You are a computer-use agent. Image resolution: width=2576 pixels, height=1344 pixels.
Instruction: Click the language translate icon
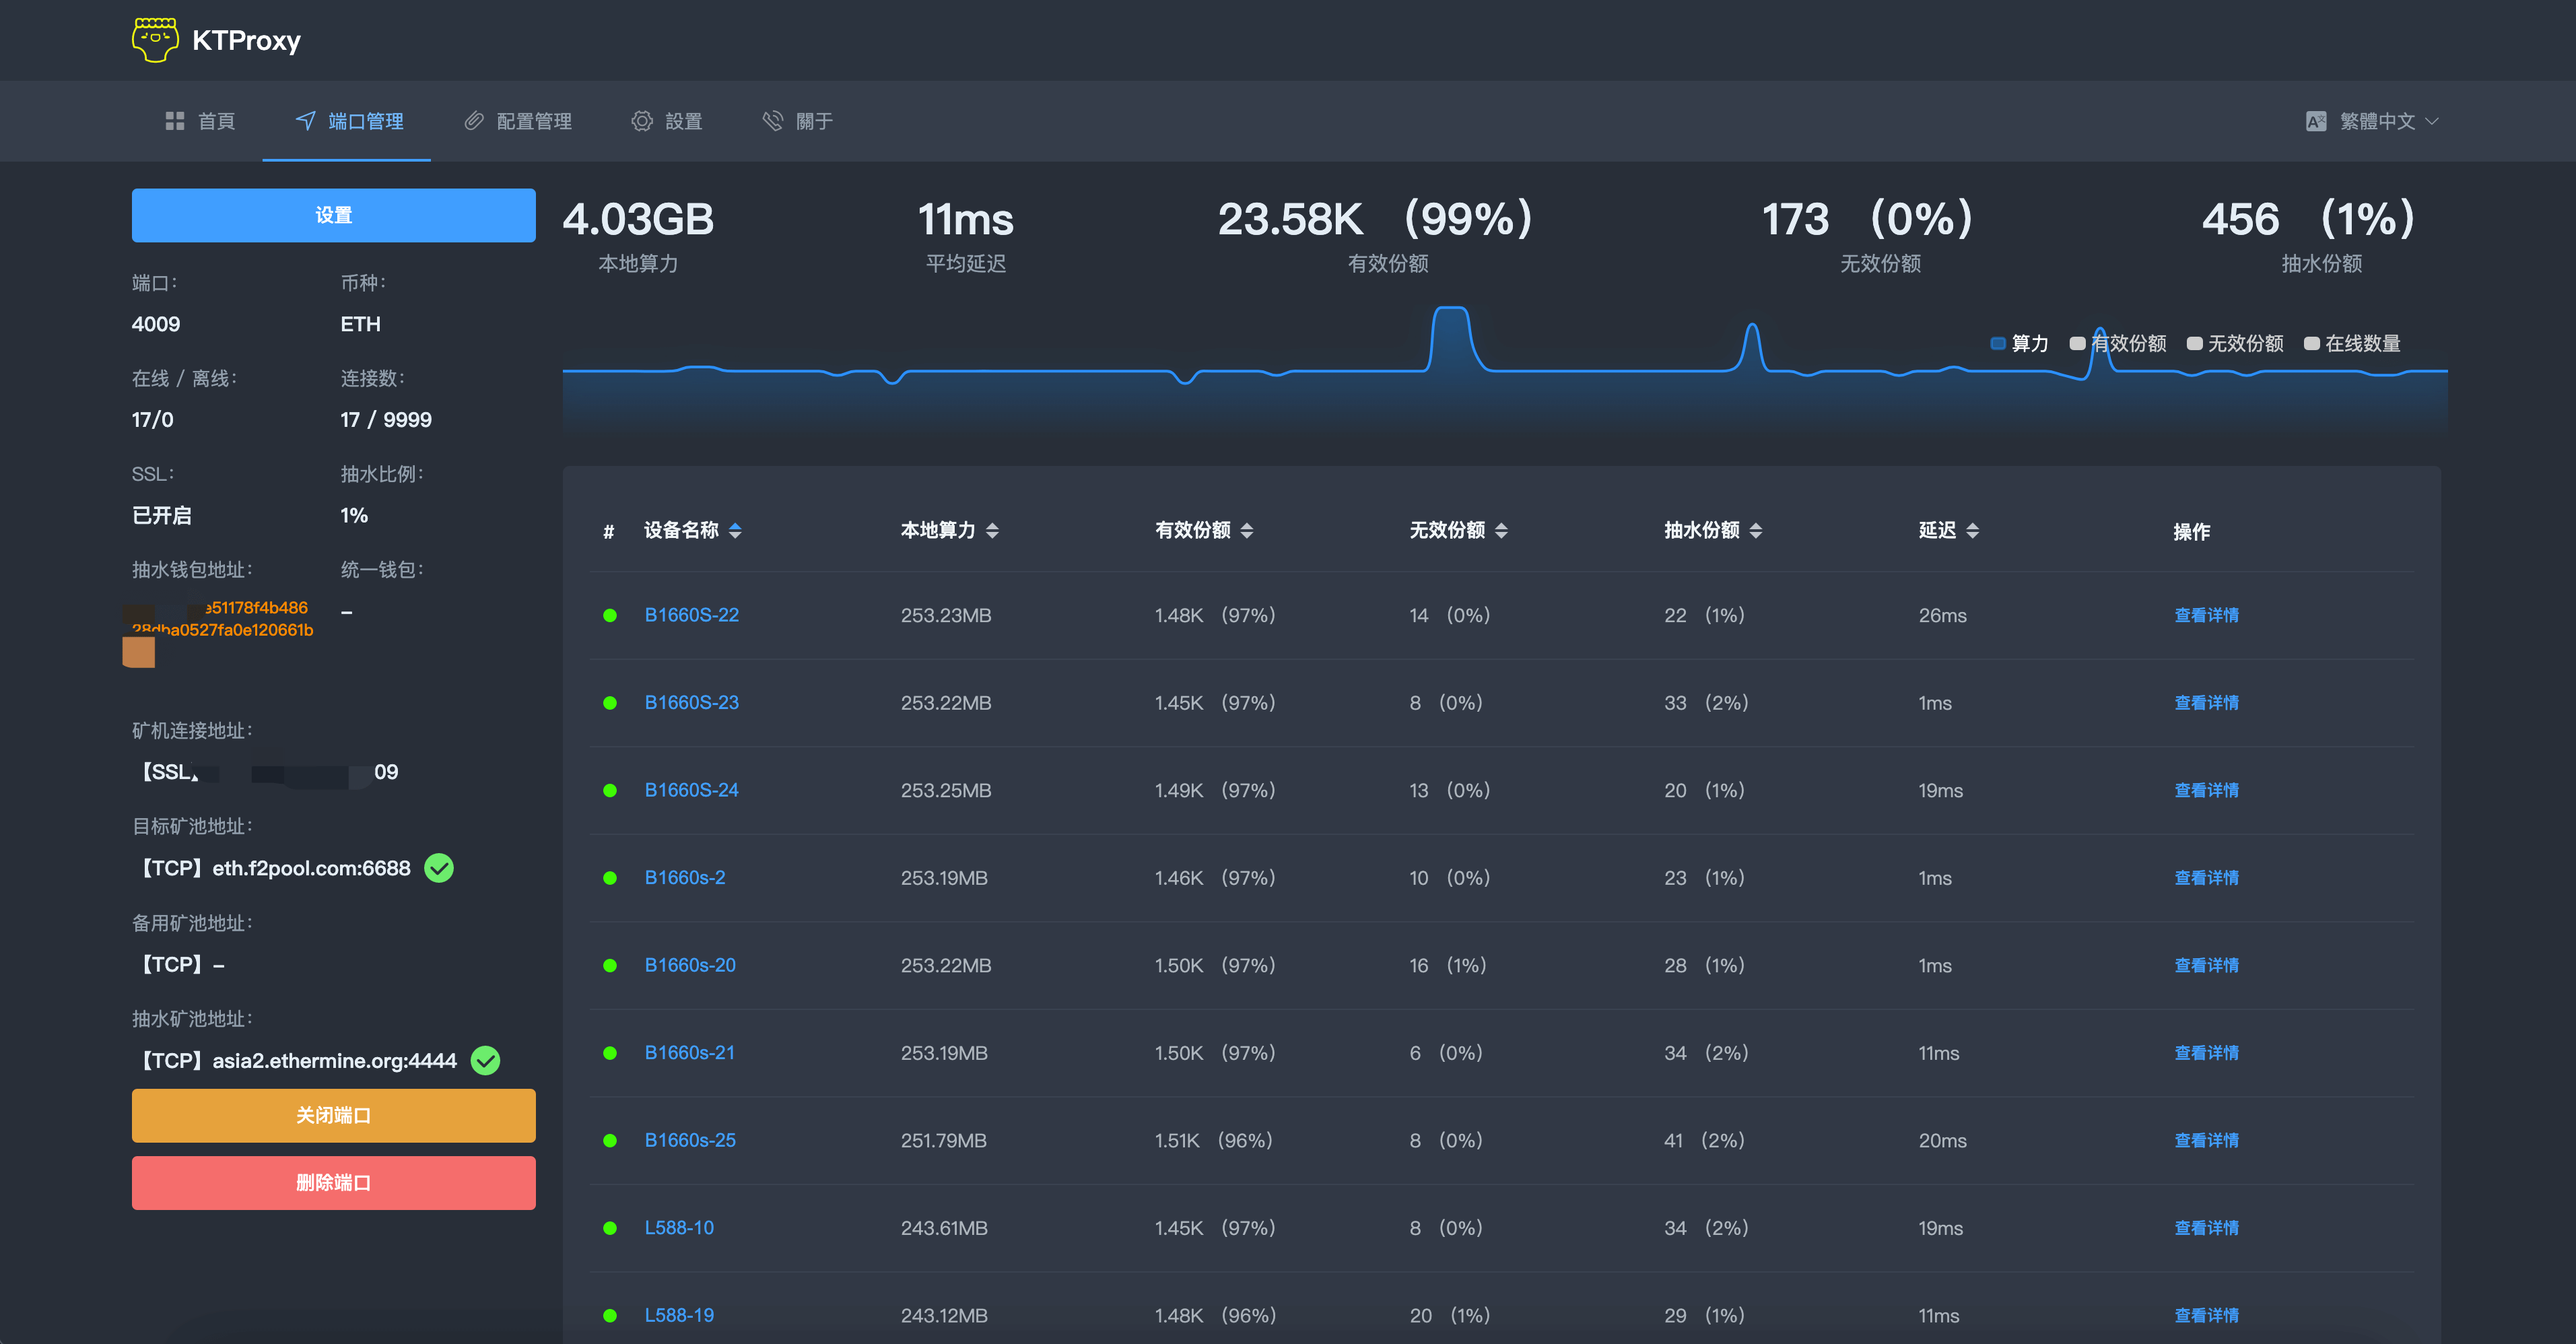[2316, 121]
